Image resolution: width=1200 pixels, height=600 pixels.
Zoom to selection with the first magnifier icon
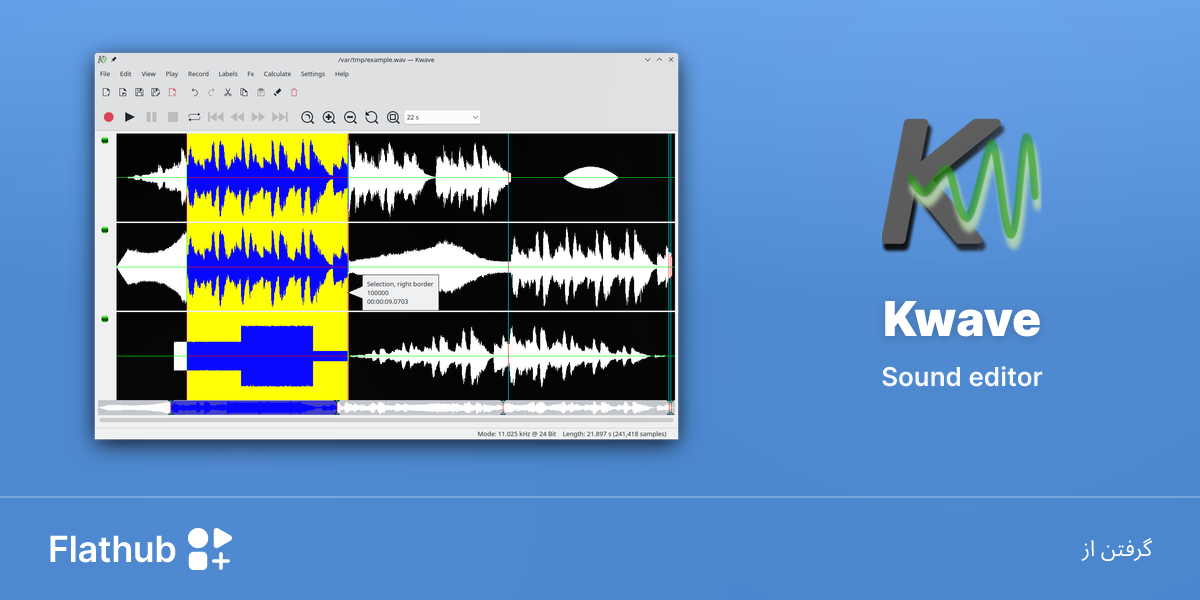pos(308,117)
